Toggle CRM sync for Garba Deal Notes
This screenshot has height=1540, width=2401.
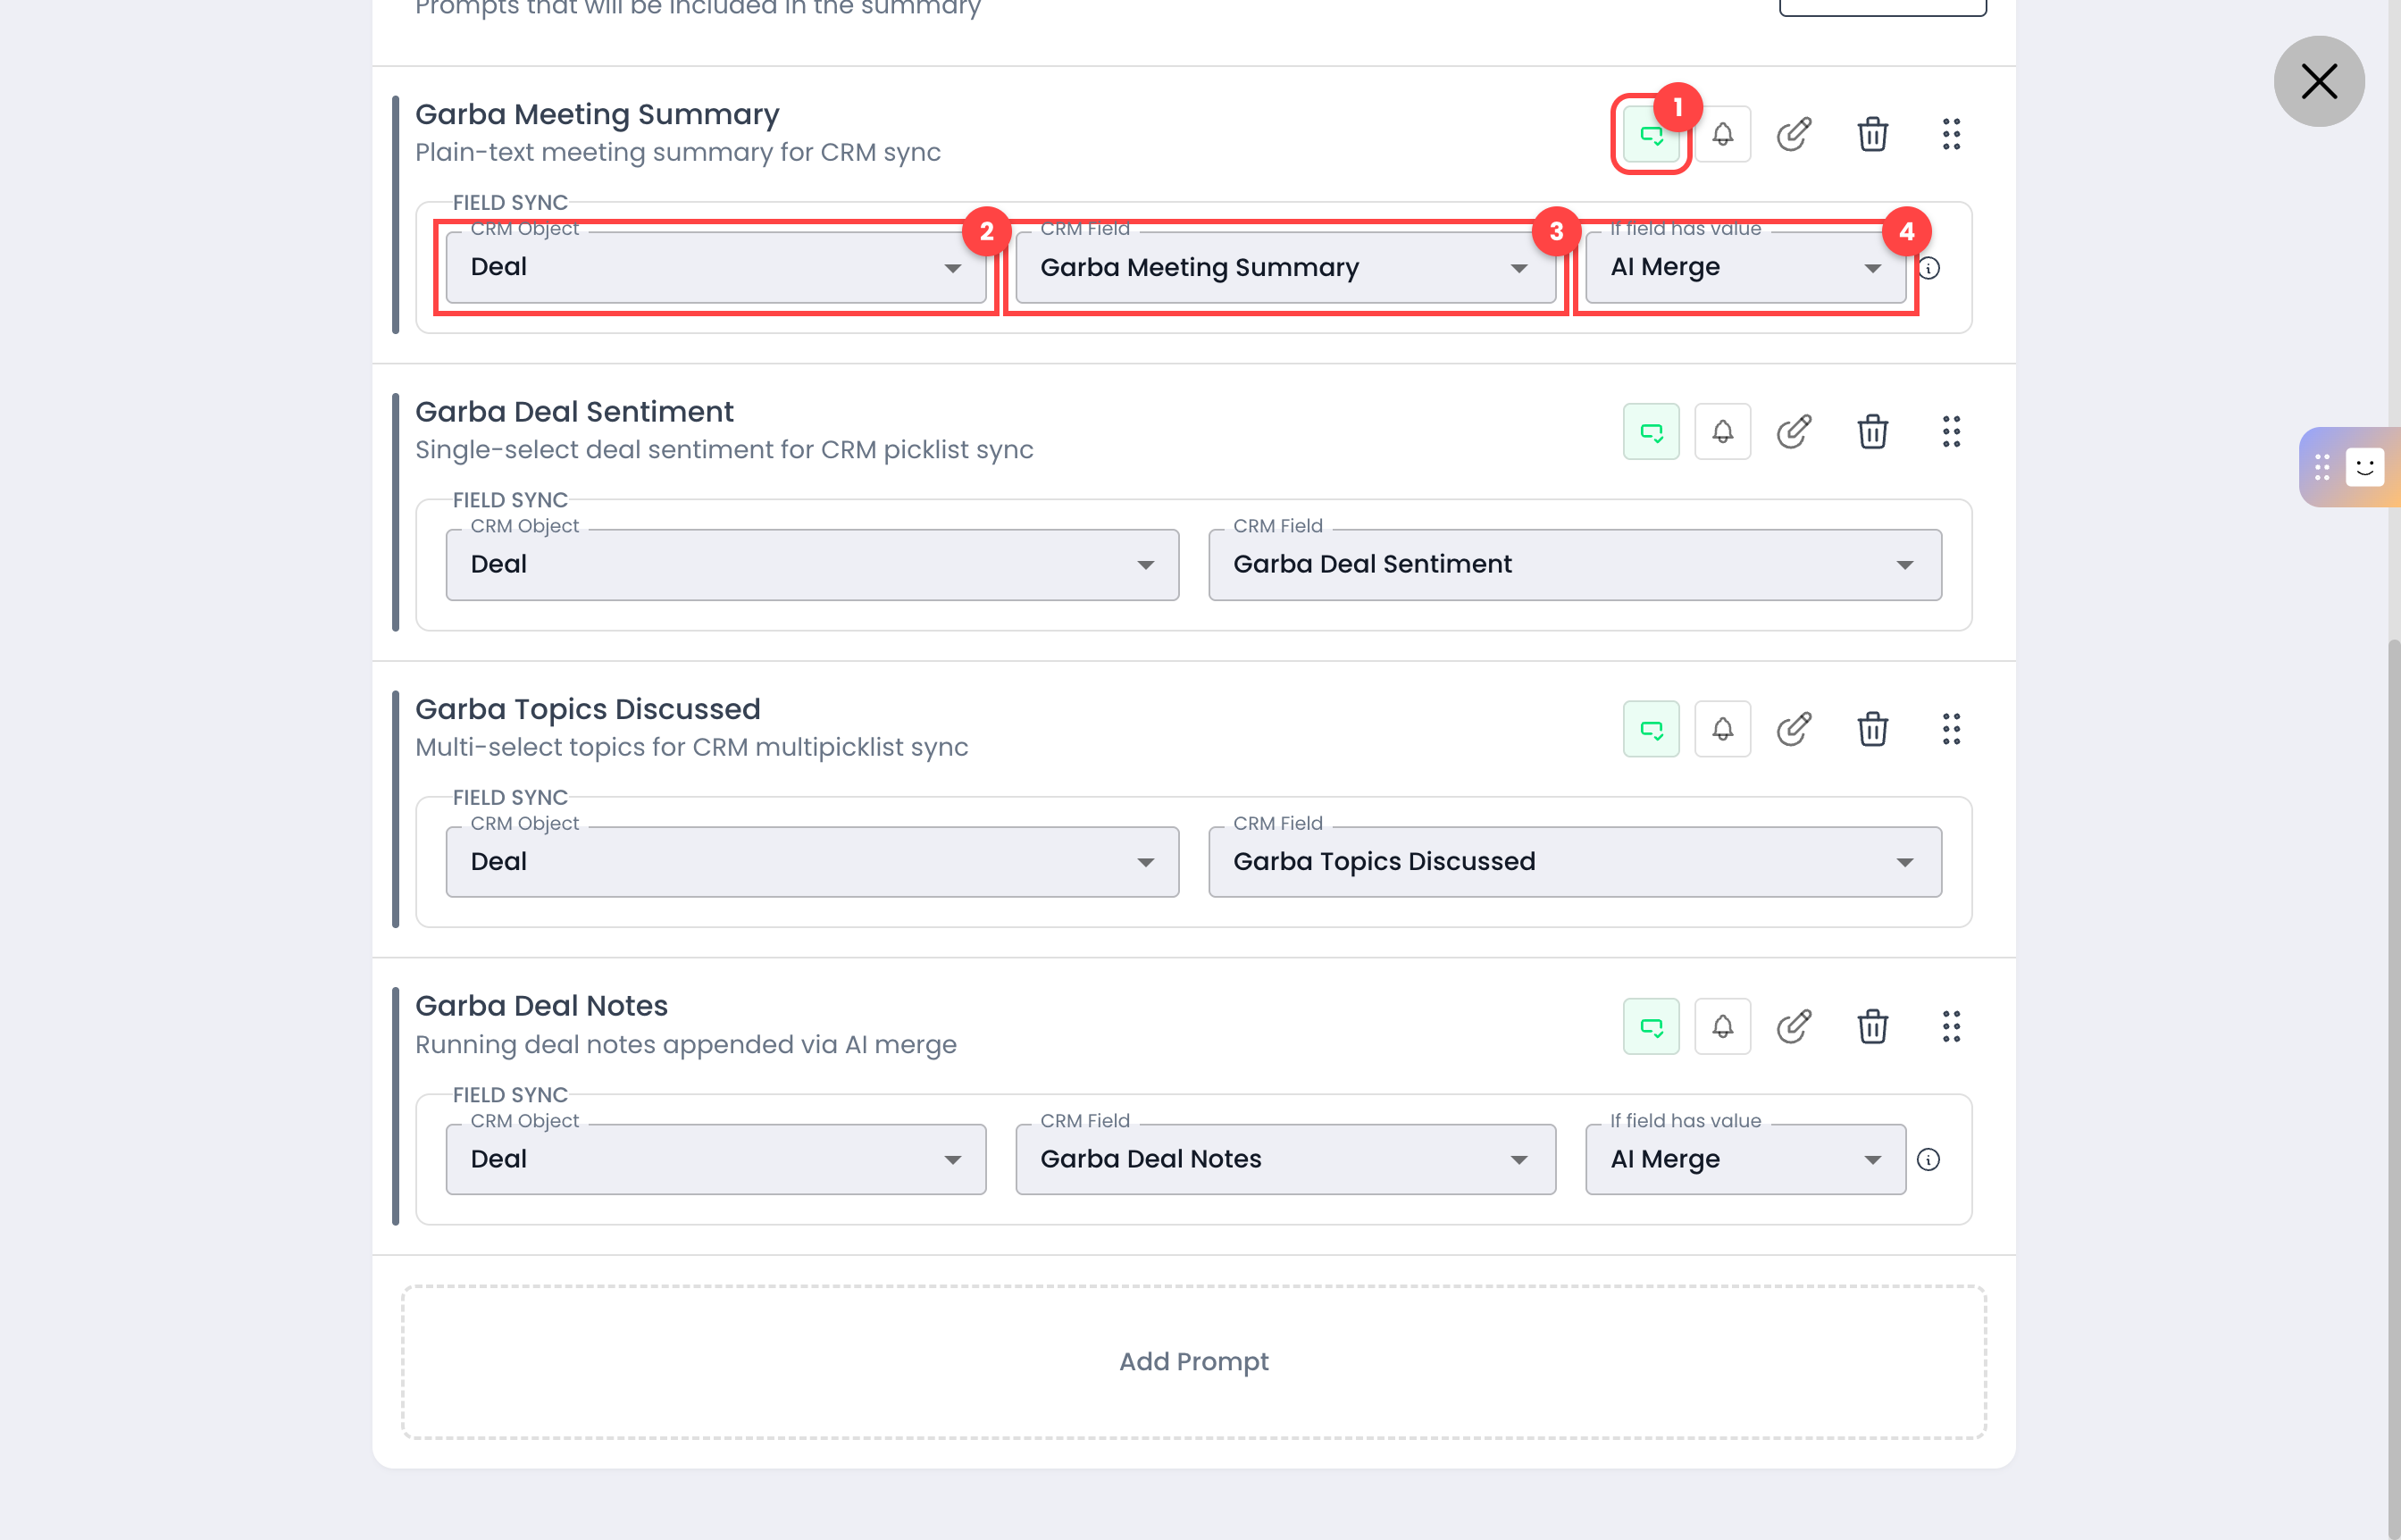click(x=1651, y=1027)
